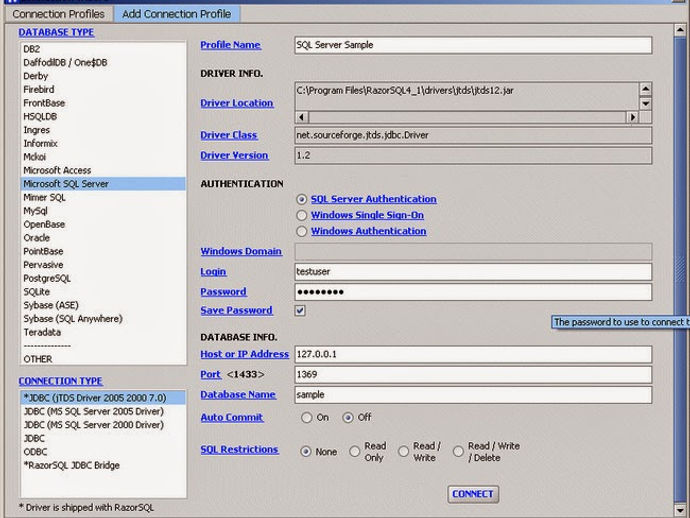Choose HSQLDB in the list
The width and height of the screenshot is (690, 518).
103,117
